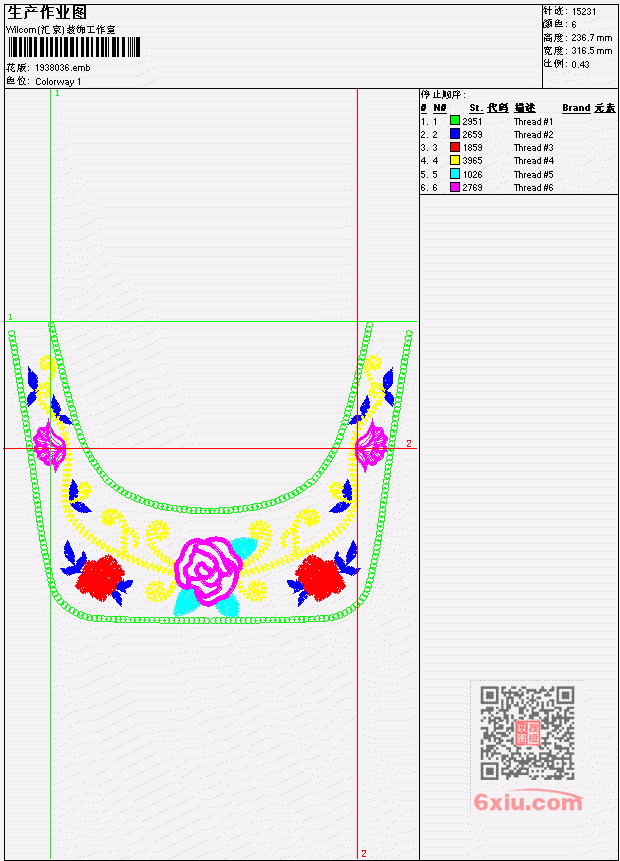Click red guide marker '2' at bottom
This screenshot has height=861, width=620.
(x=364, y=853)
